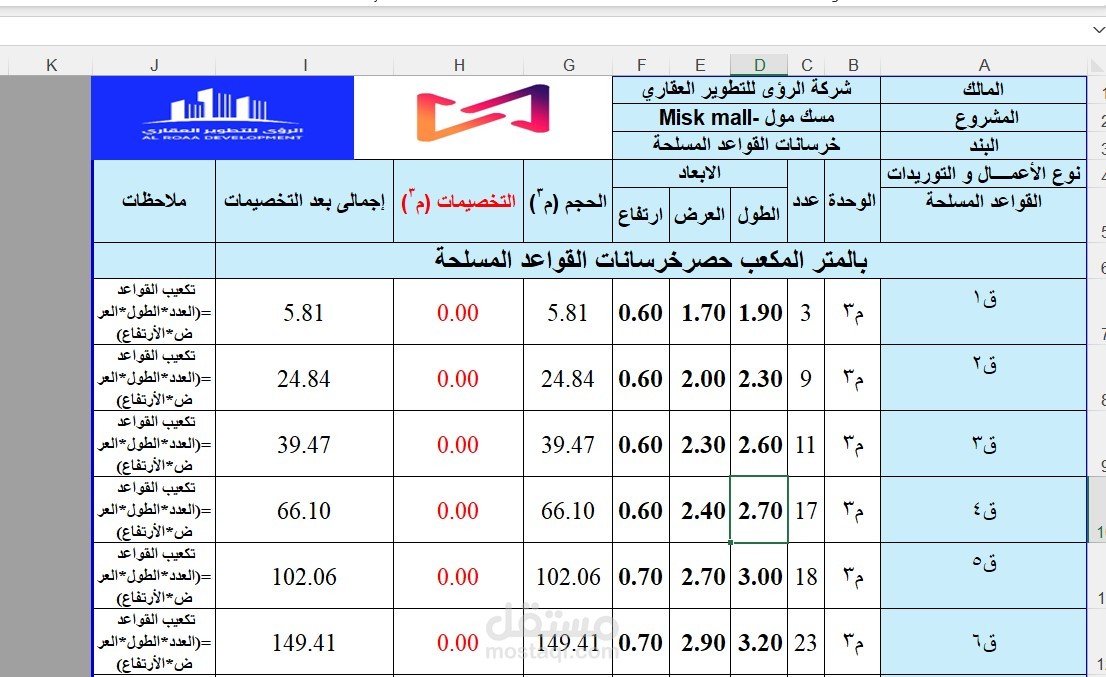Select the cell containing value 66.10
This screenshot has width=1106, height=677.
pyautogui.click(x=568, y=511)
